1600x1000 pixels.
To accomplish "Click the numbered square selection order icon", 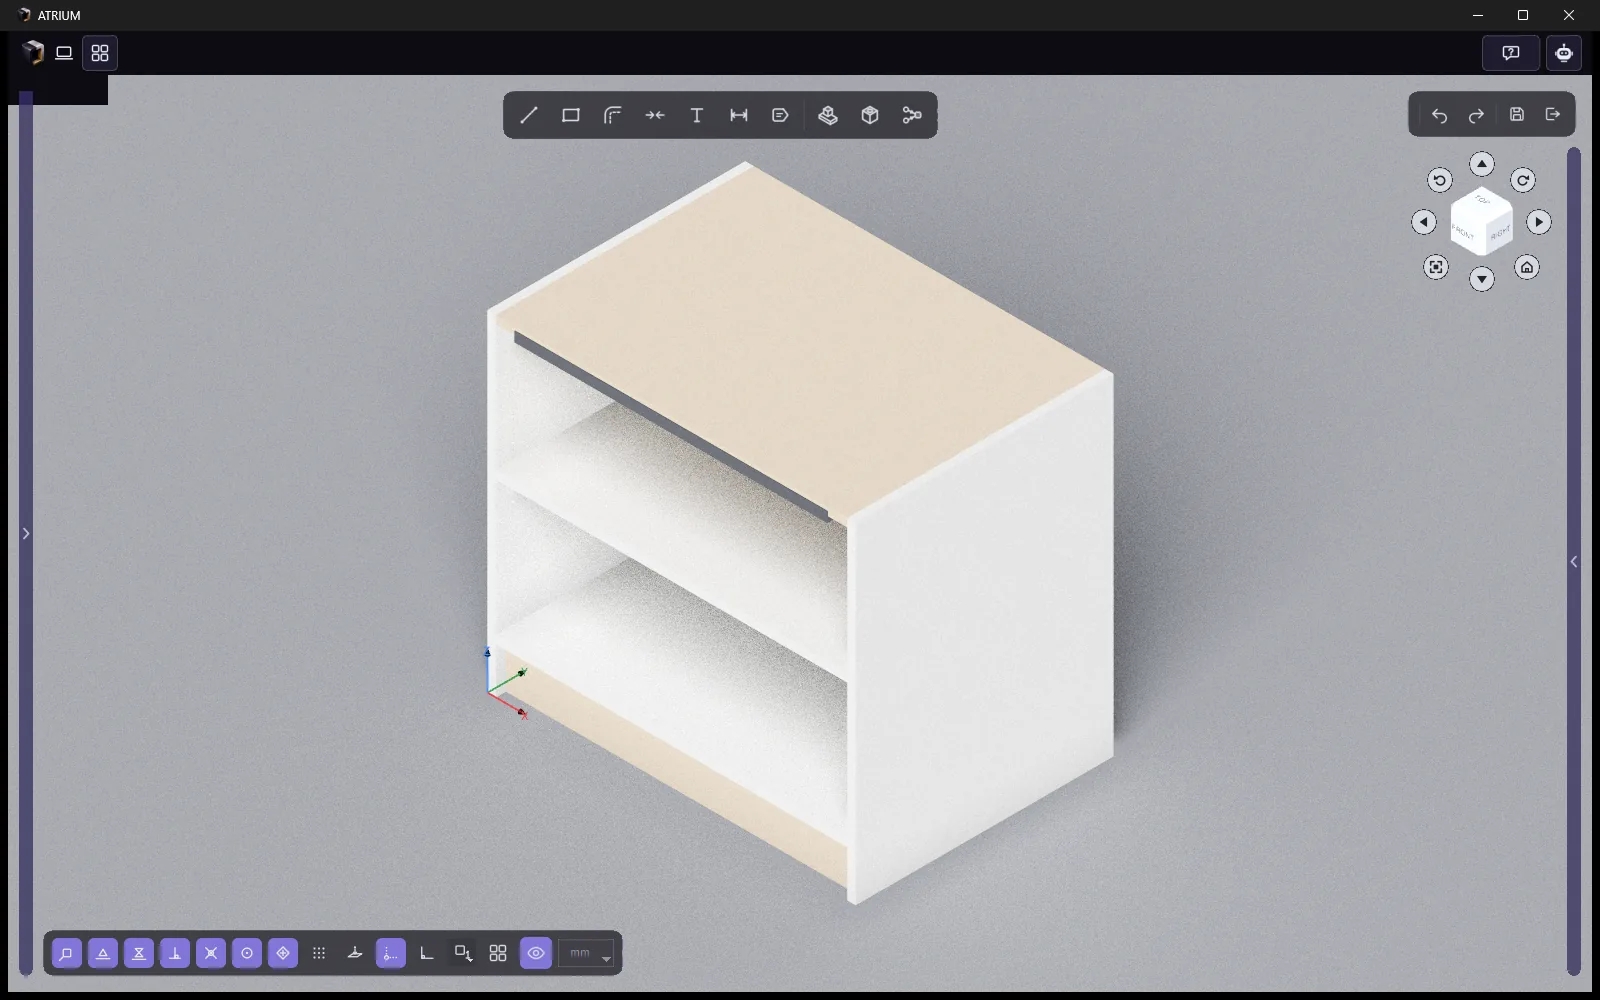I will pos(463,954).
